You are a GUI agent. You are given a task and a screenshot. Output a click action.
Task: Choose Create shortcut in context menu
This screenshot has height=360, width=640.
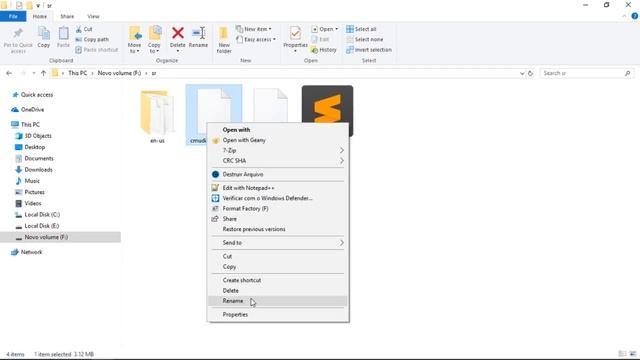click(x=278, y=280)
